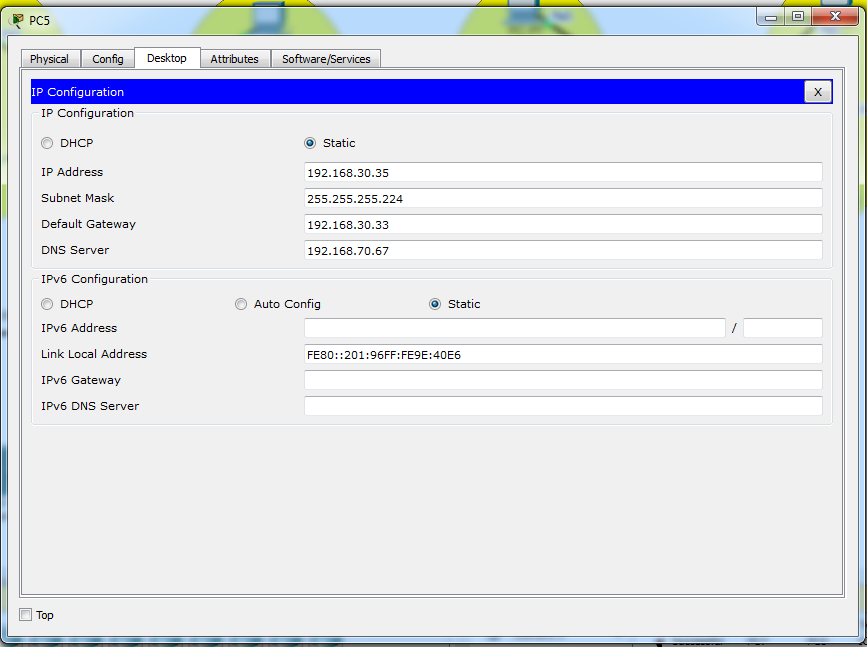
Task: Check the Top checkbox
Action: [24, 615]
